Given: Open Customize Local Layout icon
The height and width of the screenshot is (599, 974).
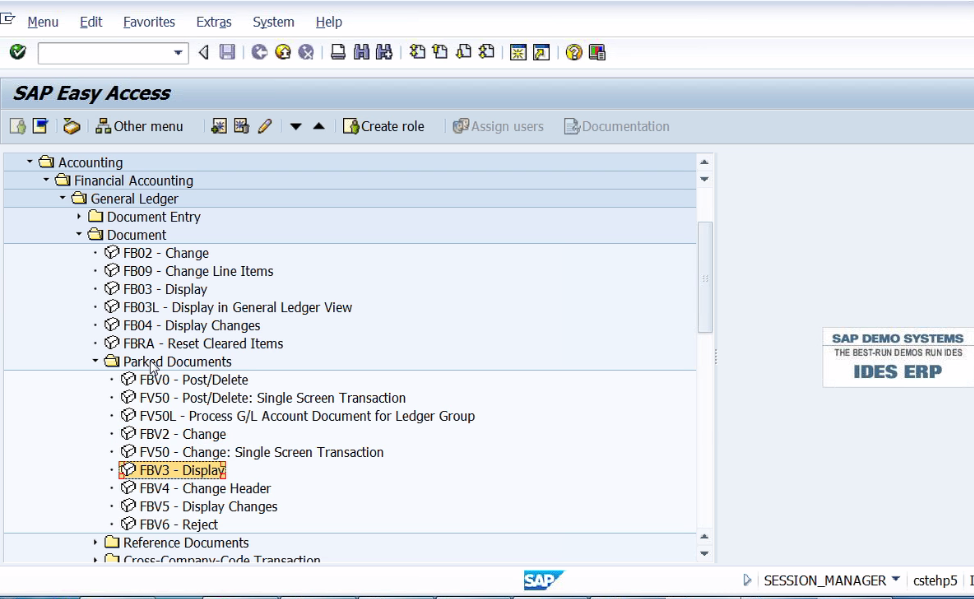Looking at the screenshot, I should pos(597,52).
